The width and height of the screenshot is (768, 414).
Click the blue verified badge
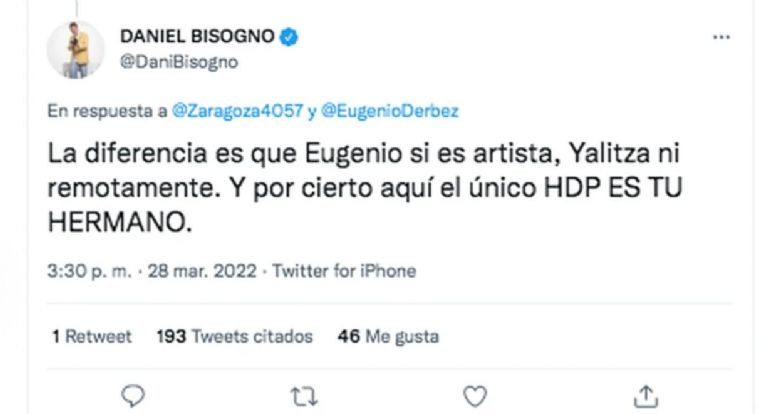(289, 37)
